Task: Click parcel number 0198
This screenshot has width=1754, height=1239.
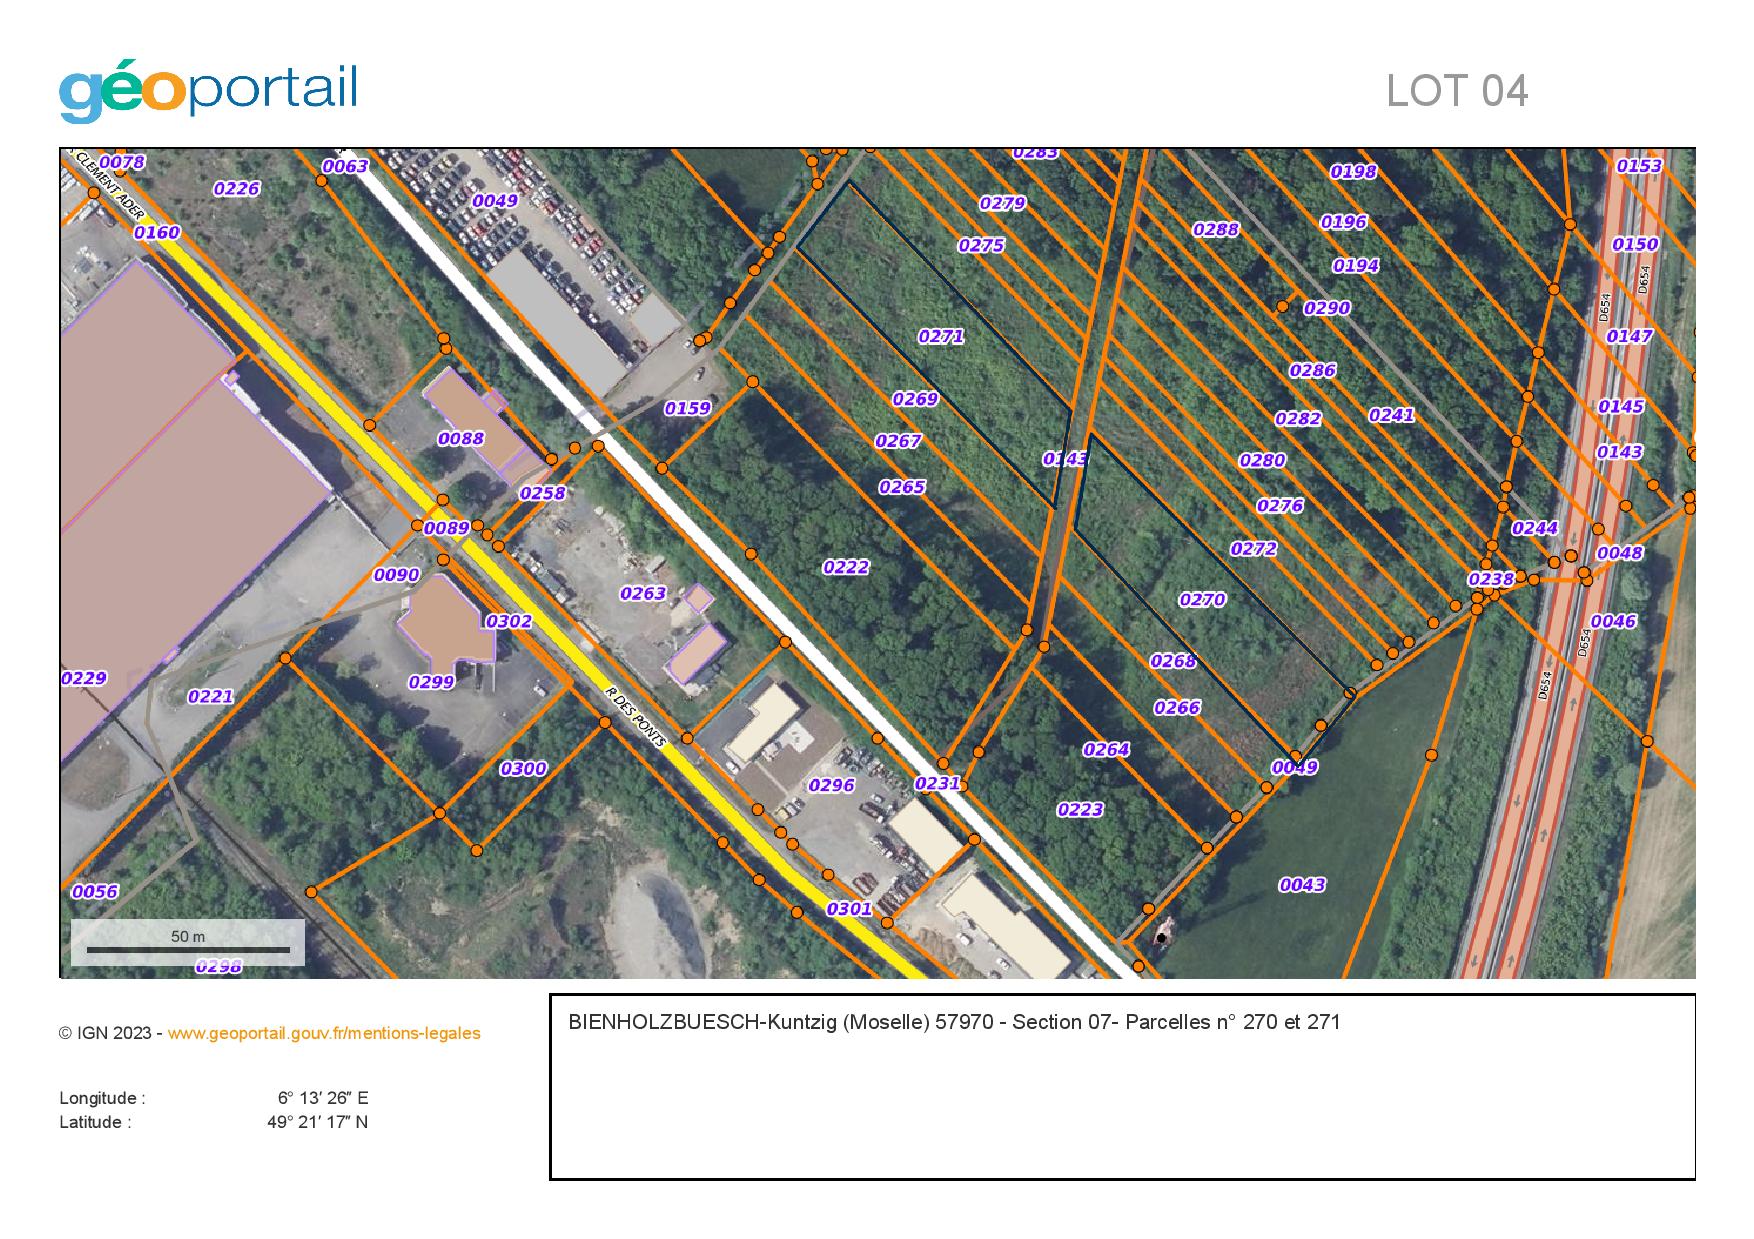Action: tap(1353, 171)
